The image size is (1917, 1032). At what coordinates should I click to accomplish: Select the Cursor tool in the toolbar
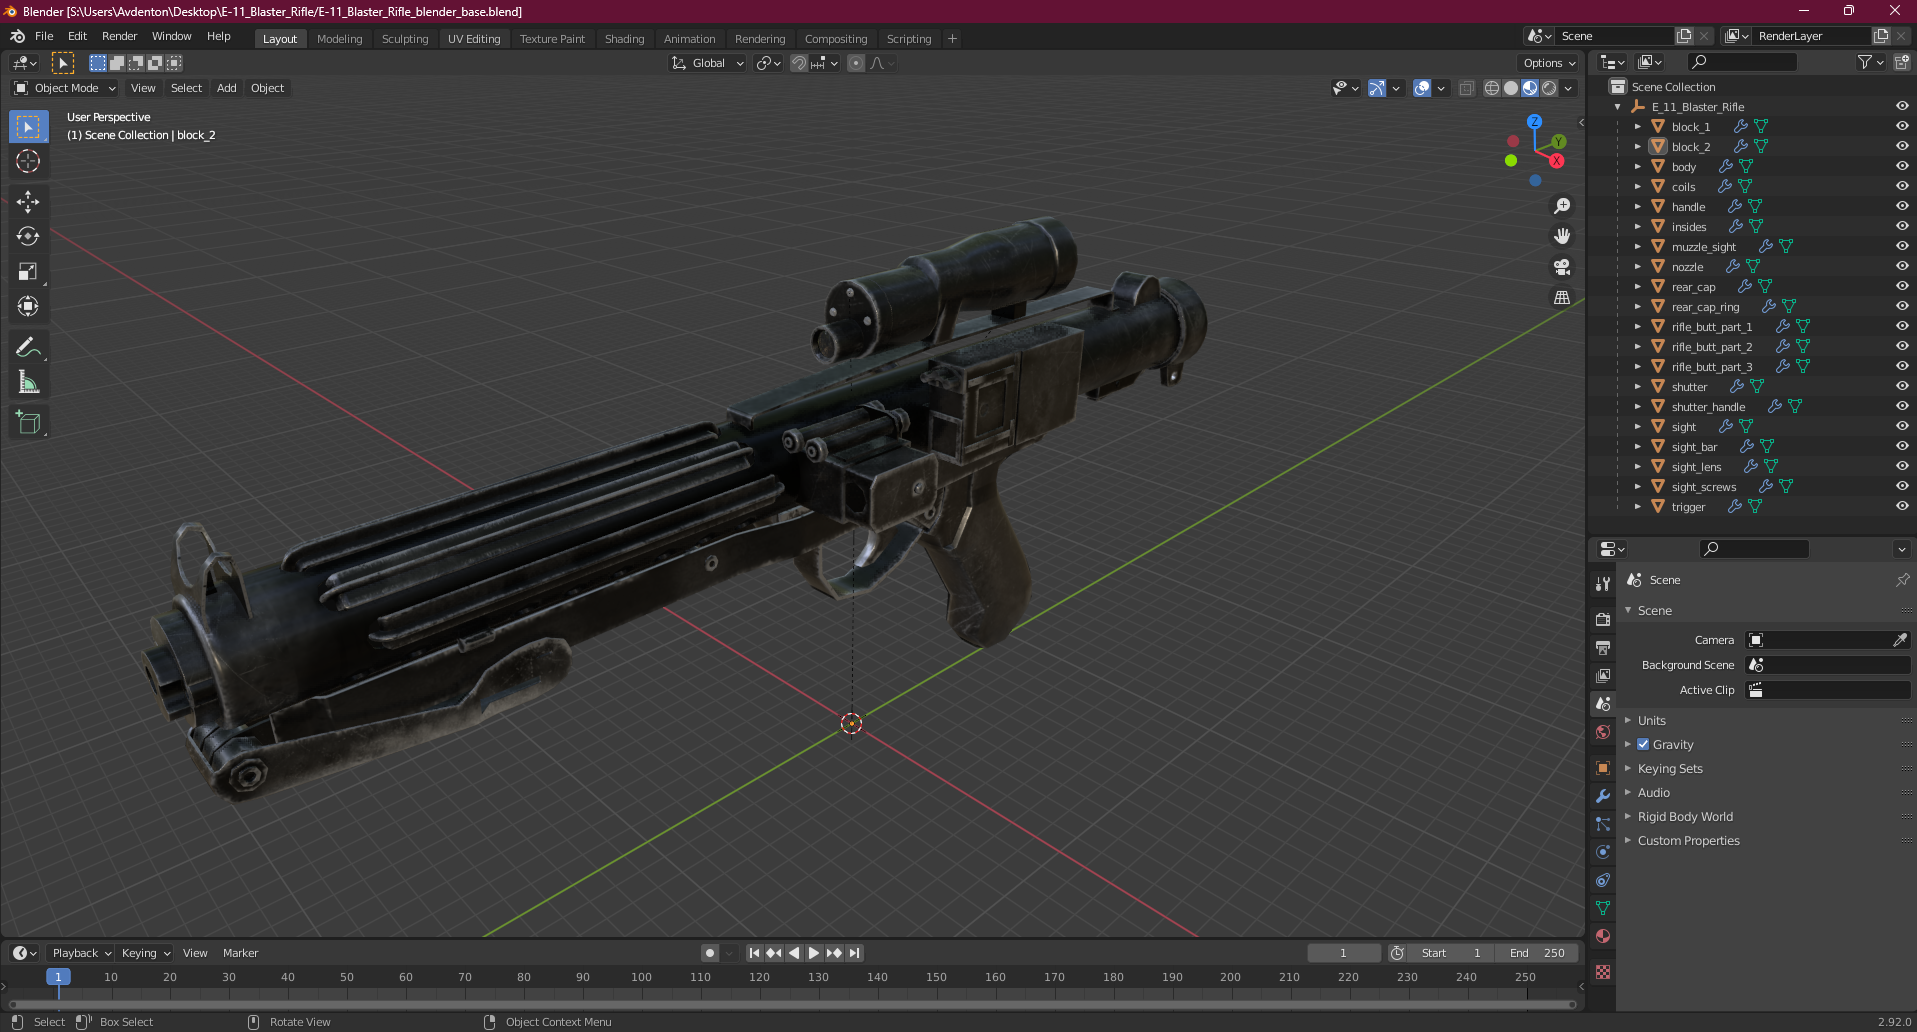(x=28, y=161)
